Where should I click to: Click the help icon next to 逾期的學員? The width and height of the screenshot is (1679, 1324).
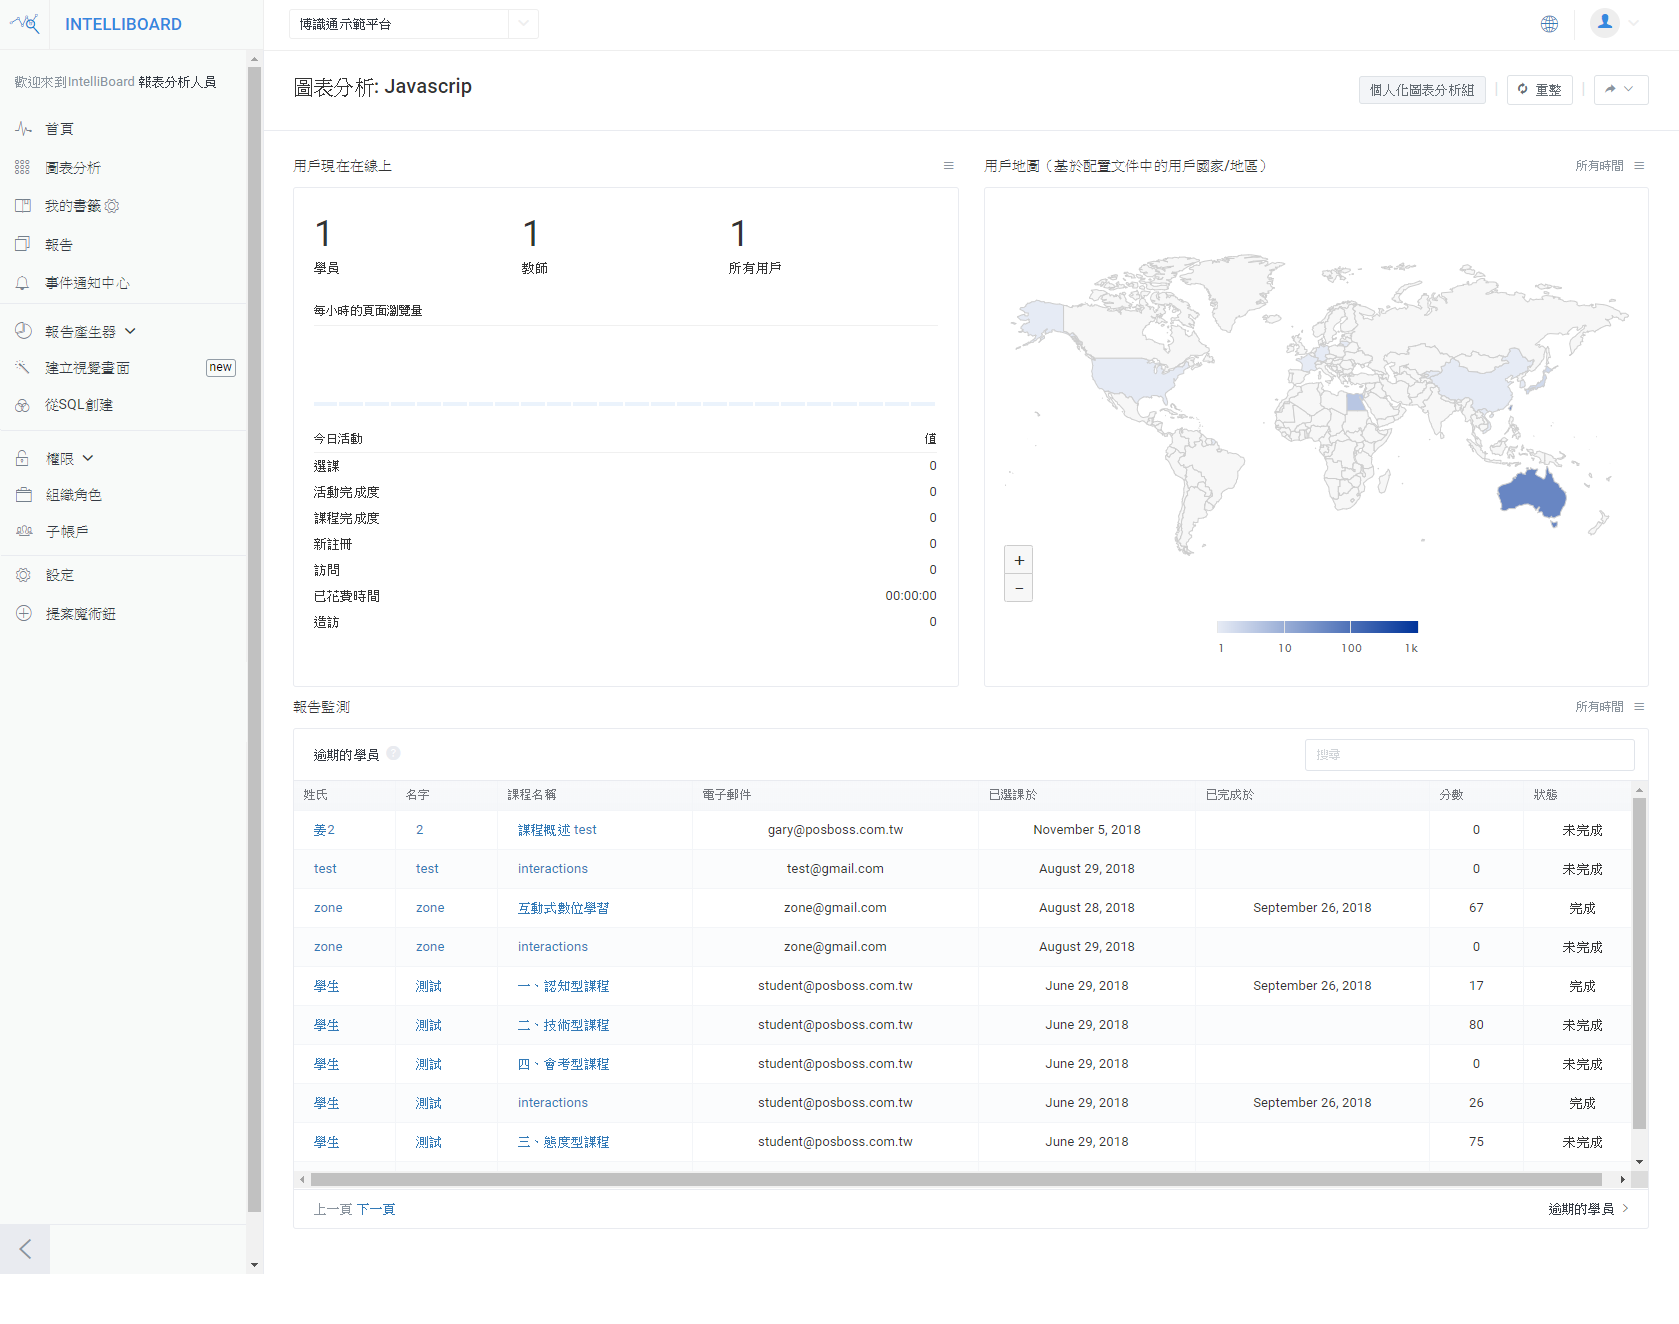click(x=393, y=753)
